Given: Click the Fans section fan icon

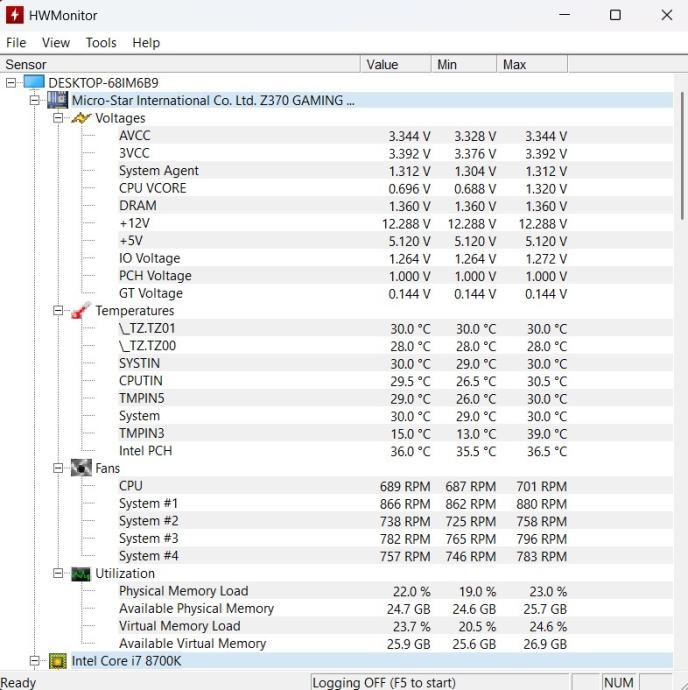Looking at the screenshot, I should pyautogui.click(x=81, y=468).
